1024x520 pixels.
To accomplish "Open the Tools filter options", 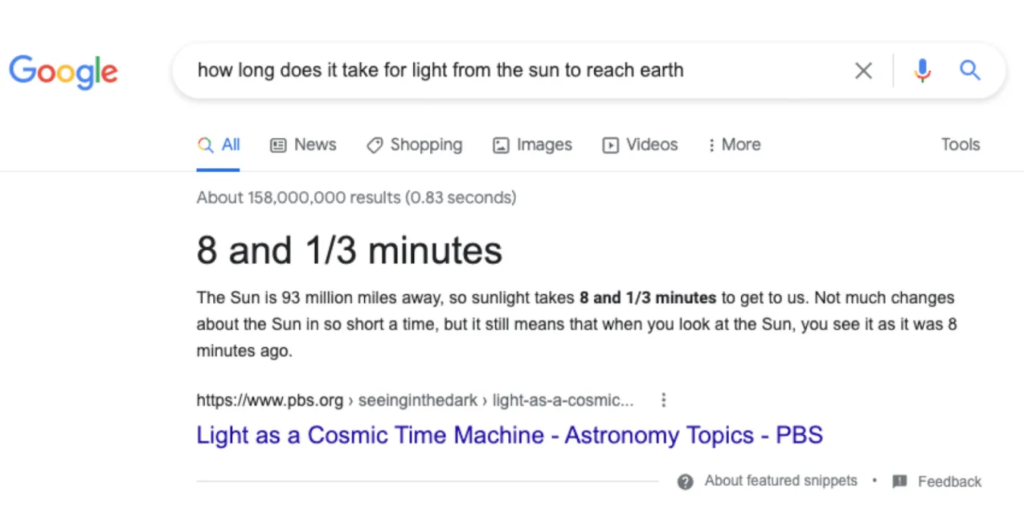I will point(960,145).
